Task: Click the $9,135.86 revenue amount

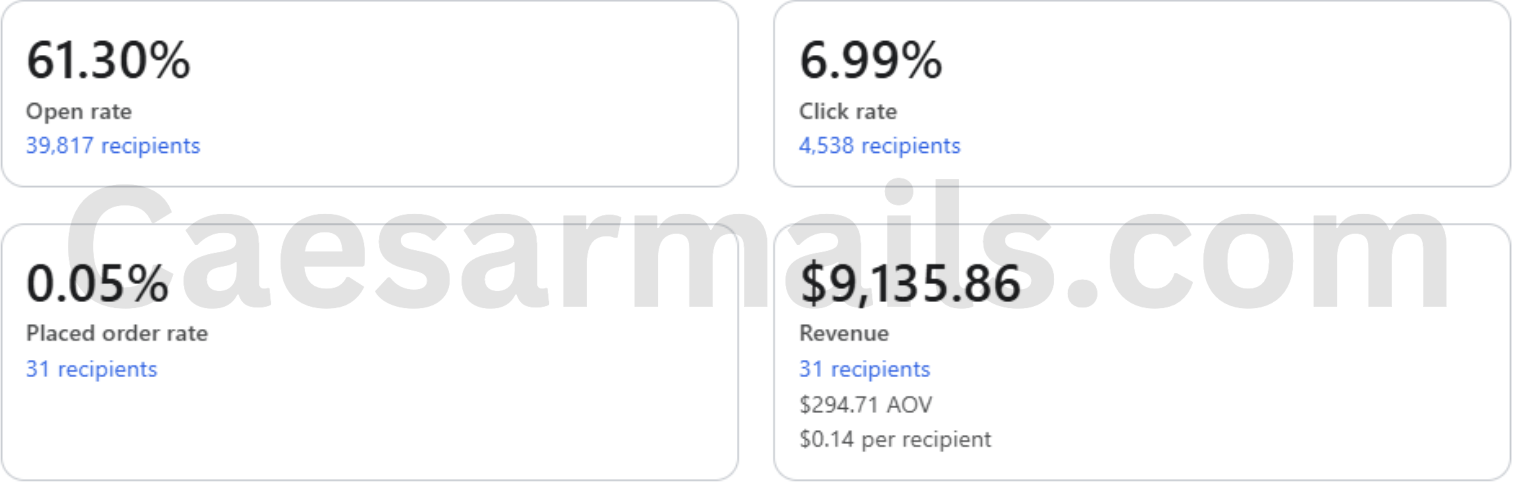Action: [910, 284]
